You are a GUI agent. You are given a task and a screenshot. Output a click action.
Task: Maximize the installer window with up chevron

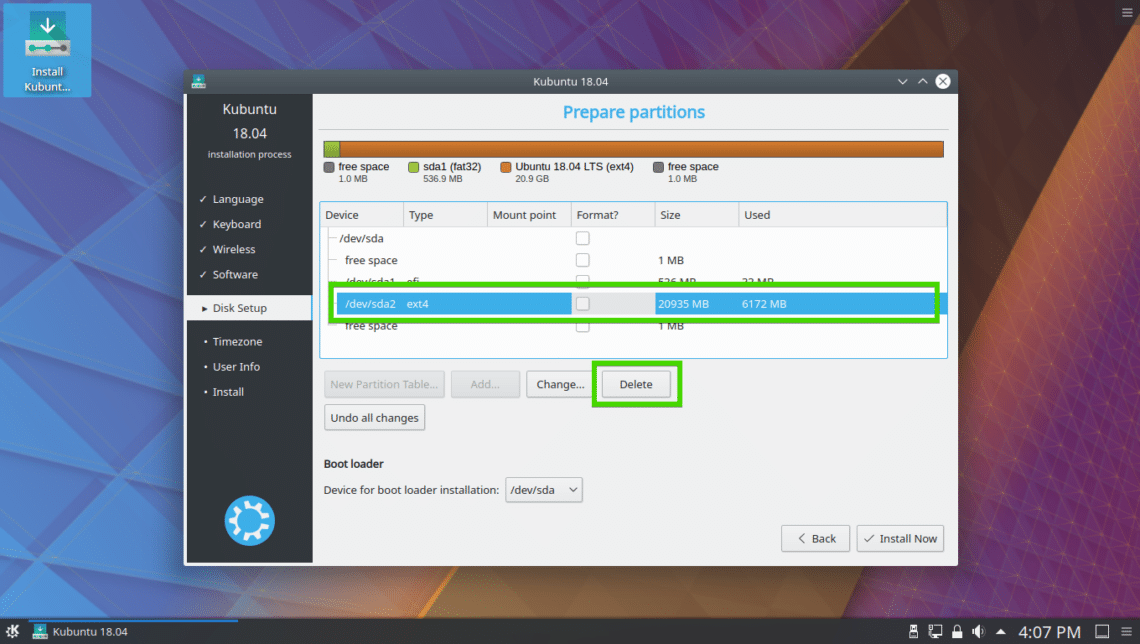[923, 81]
